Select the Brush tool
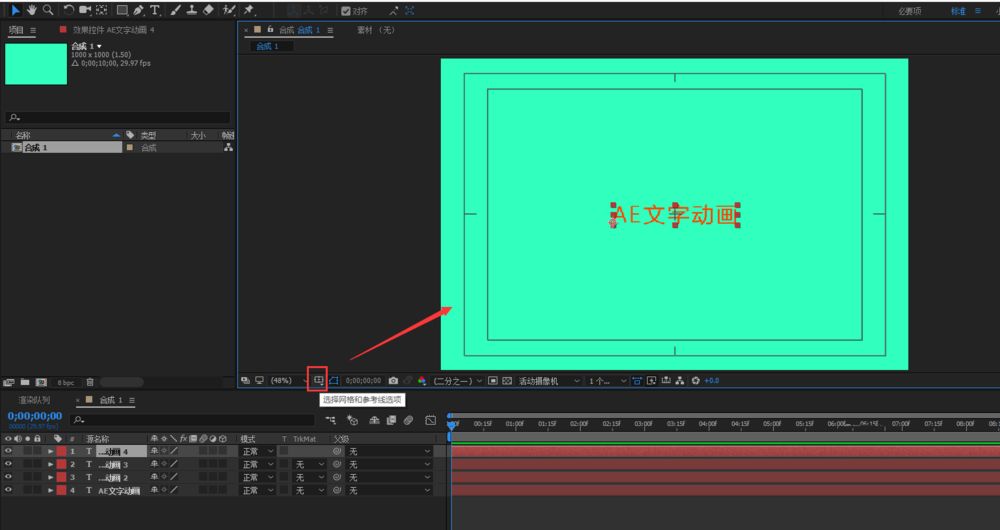Viewport: 1000px width, 530px height. pos(175,10)
